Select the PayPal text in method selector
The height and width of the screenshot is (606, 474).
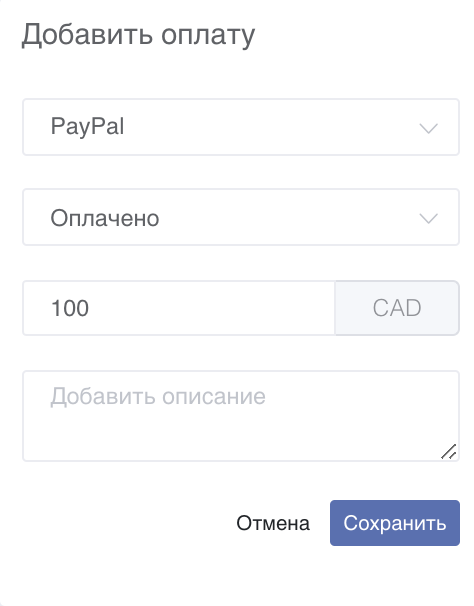click(x=87, y=127)
